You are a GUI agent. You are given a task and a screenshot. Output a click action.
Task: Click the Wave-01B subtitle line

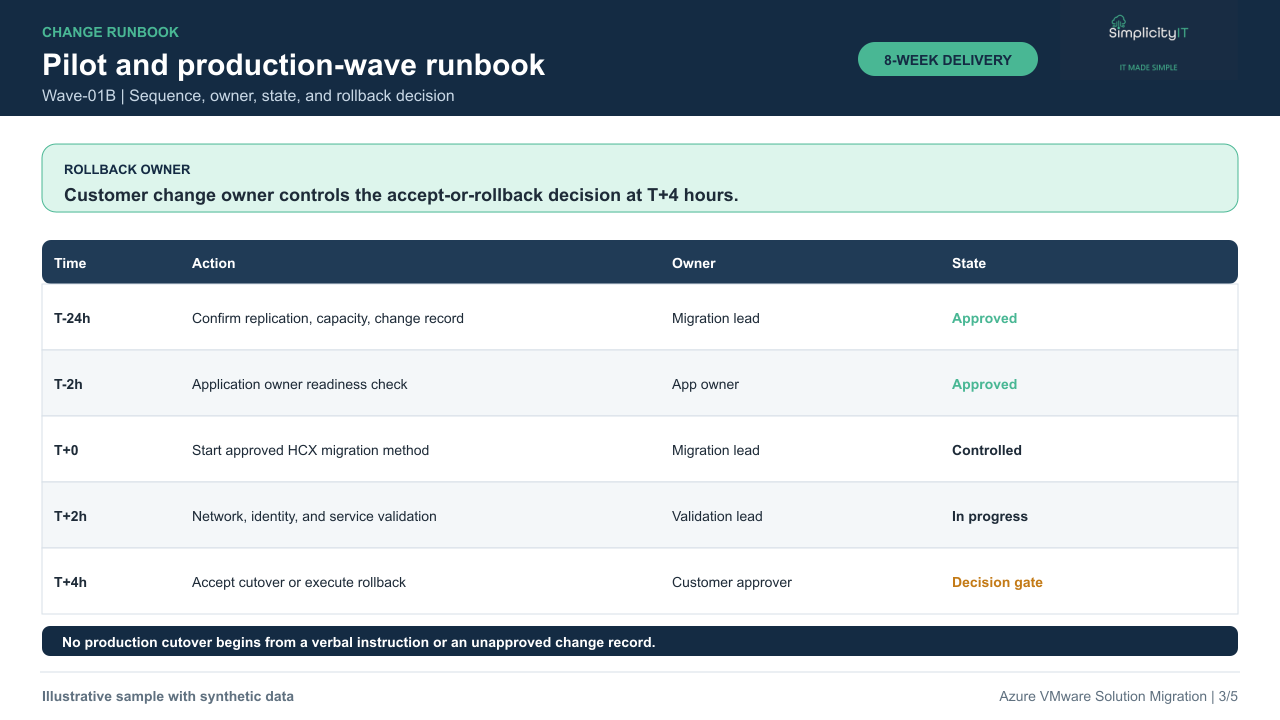point(248,96)
